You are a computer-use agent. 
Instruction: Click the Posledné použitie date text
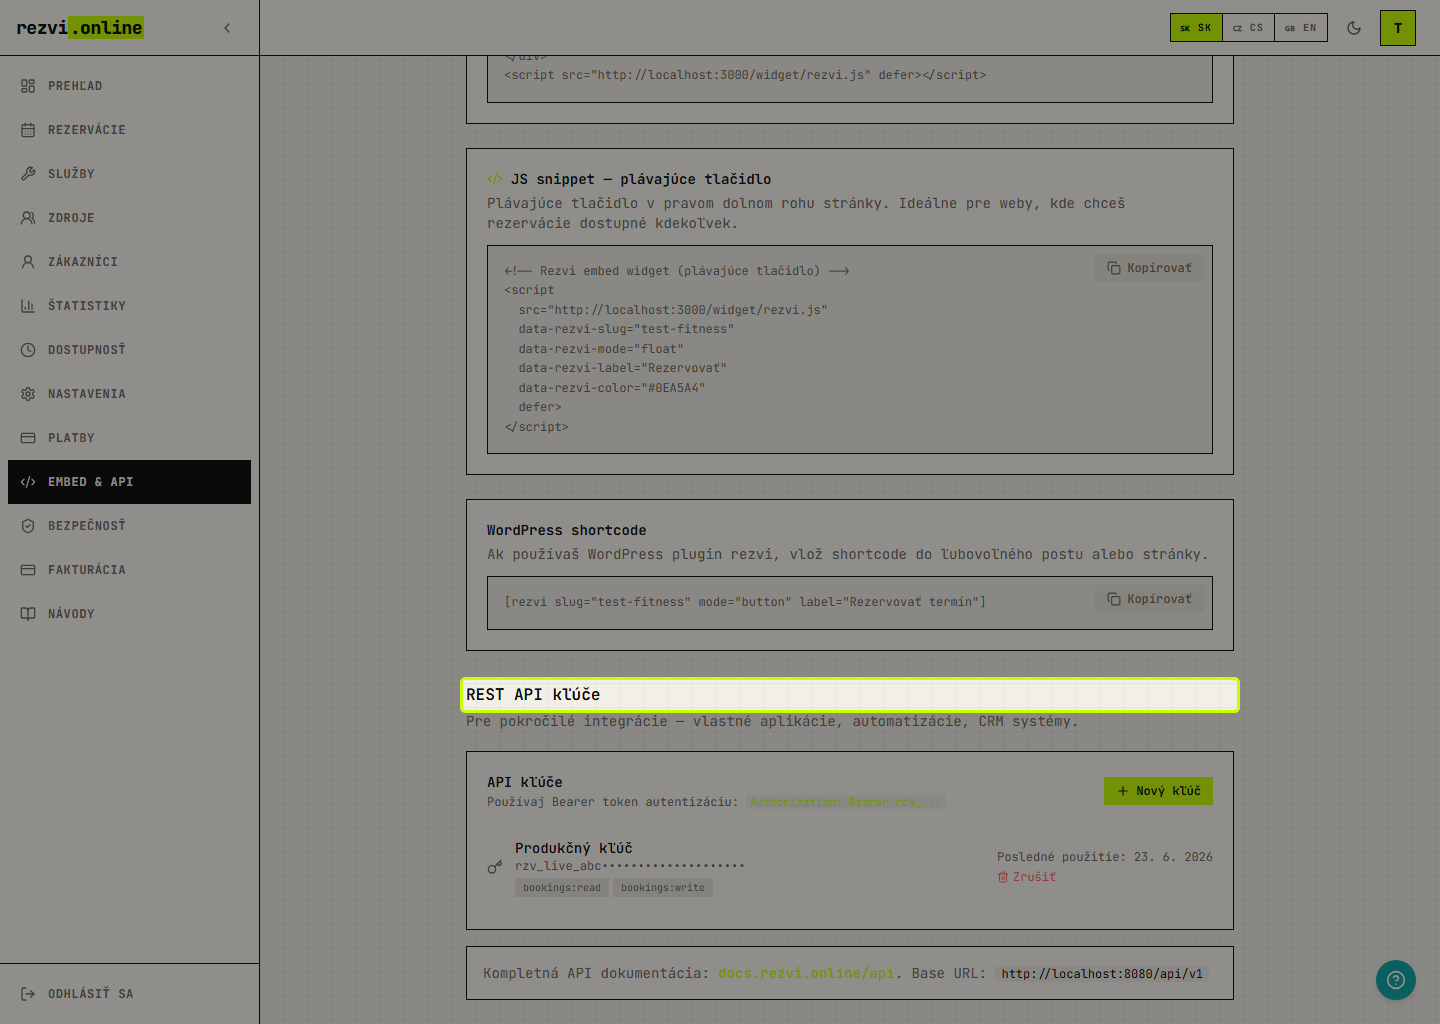pyautogui.click(x=1105, y=857)
